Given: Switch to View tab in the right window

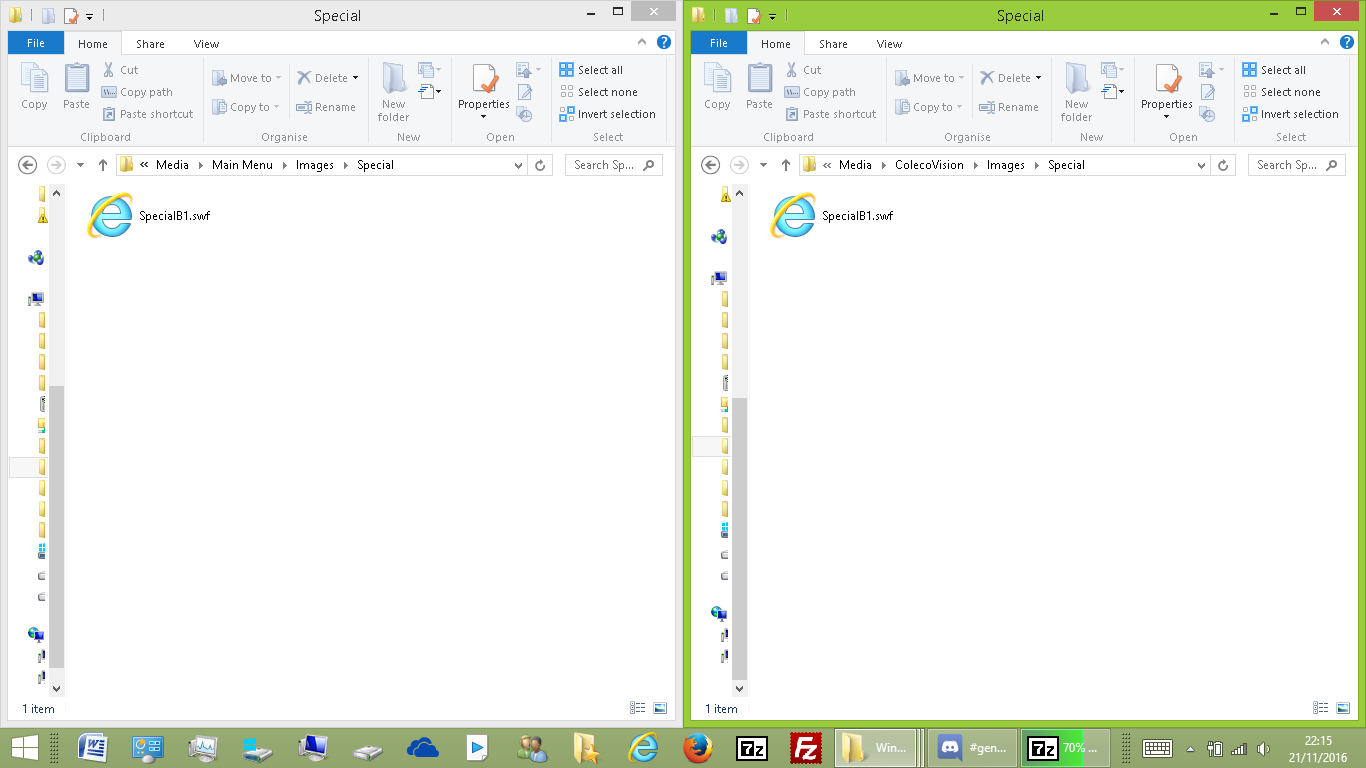Looking at the screenshot, I should pos(889,44).
